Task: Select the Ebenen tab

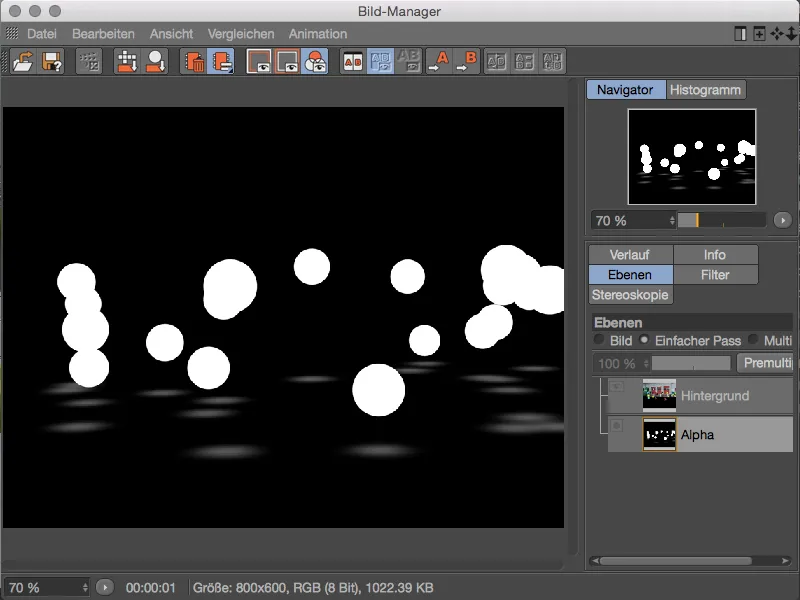Action: [630, 274]
